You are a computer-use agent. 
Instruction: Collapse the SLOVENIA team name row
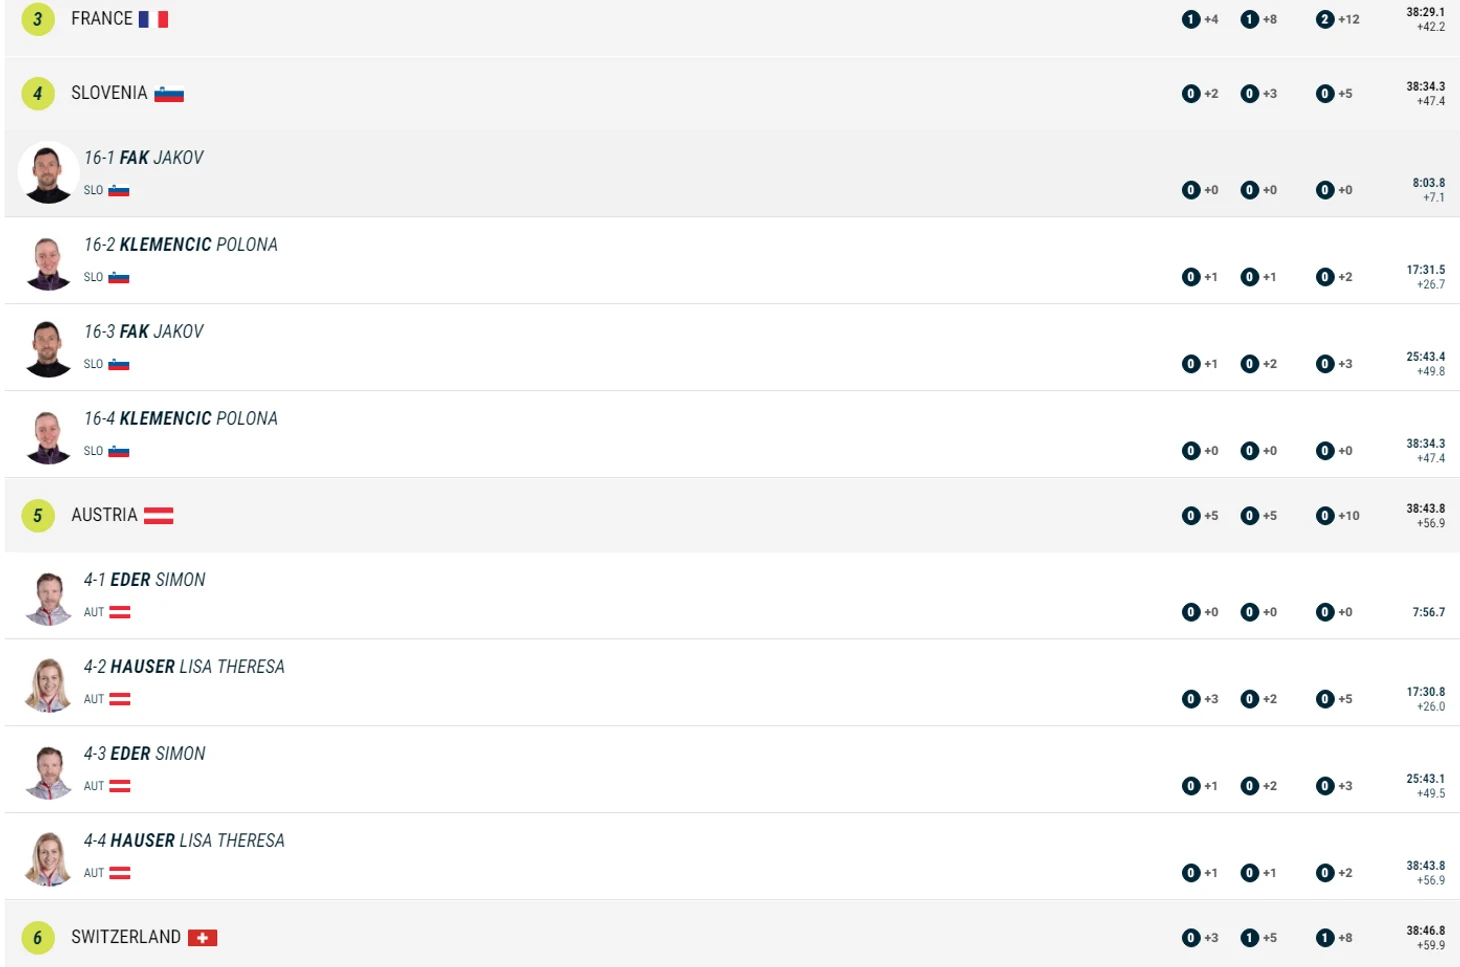click(x=109, y=93)
